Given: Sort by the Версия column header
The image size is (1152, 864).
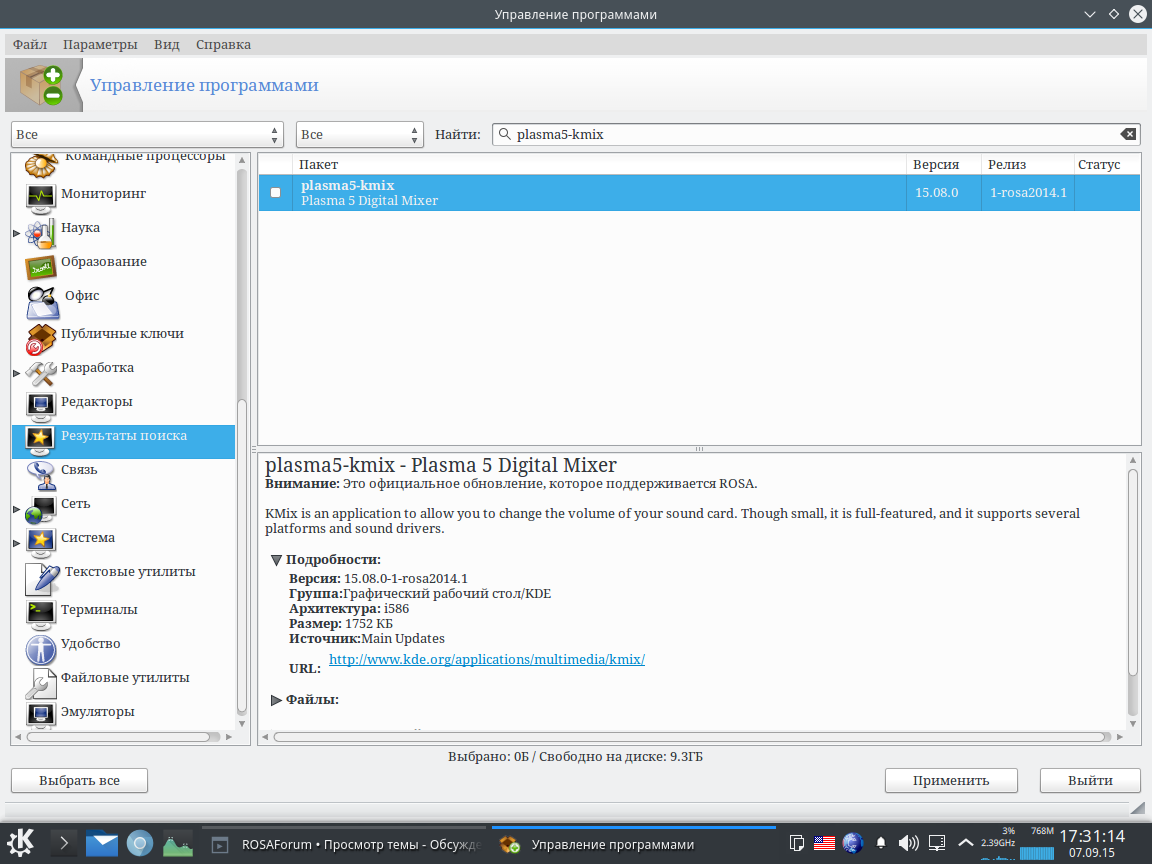Looking at the screenshot, I should point(944,165).
